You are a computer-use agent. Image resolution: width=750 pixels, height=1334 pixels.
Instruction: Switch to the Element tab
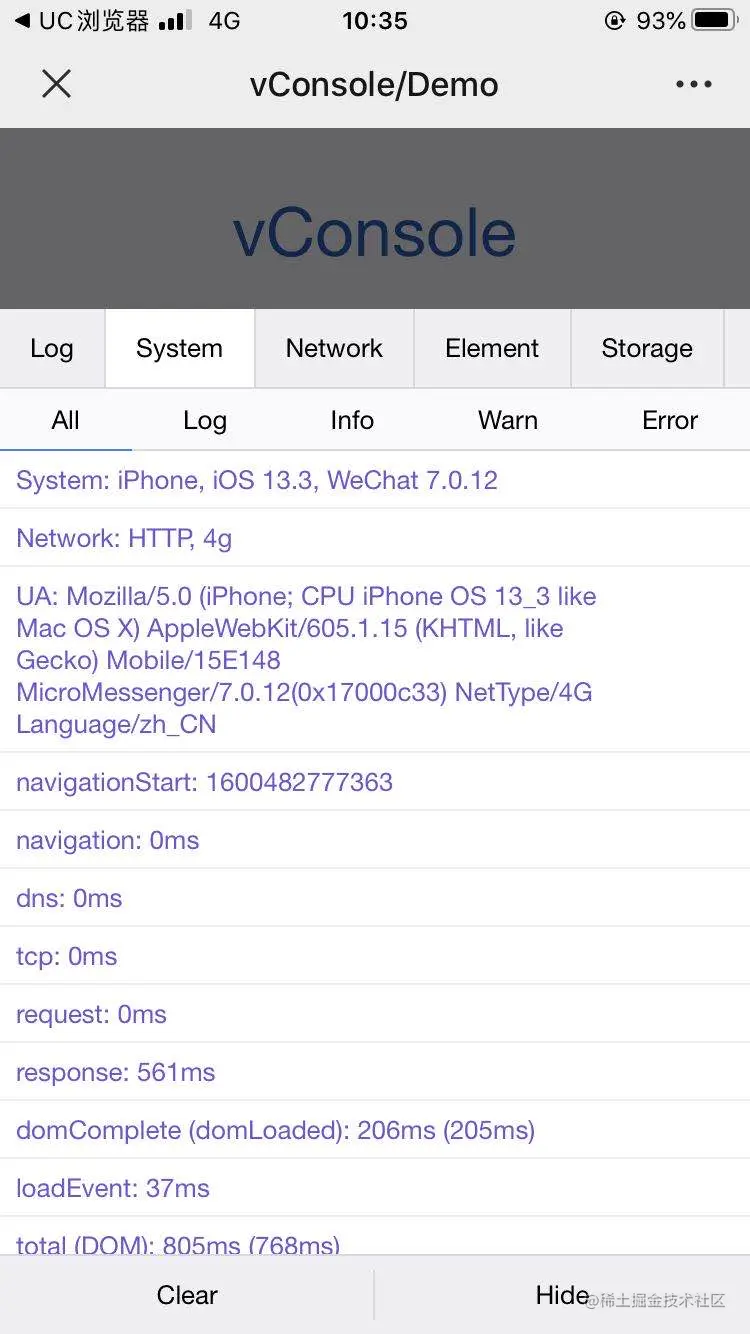(492, 348)
